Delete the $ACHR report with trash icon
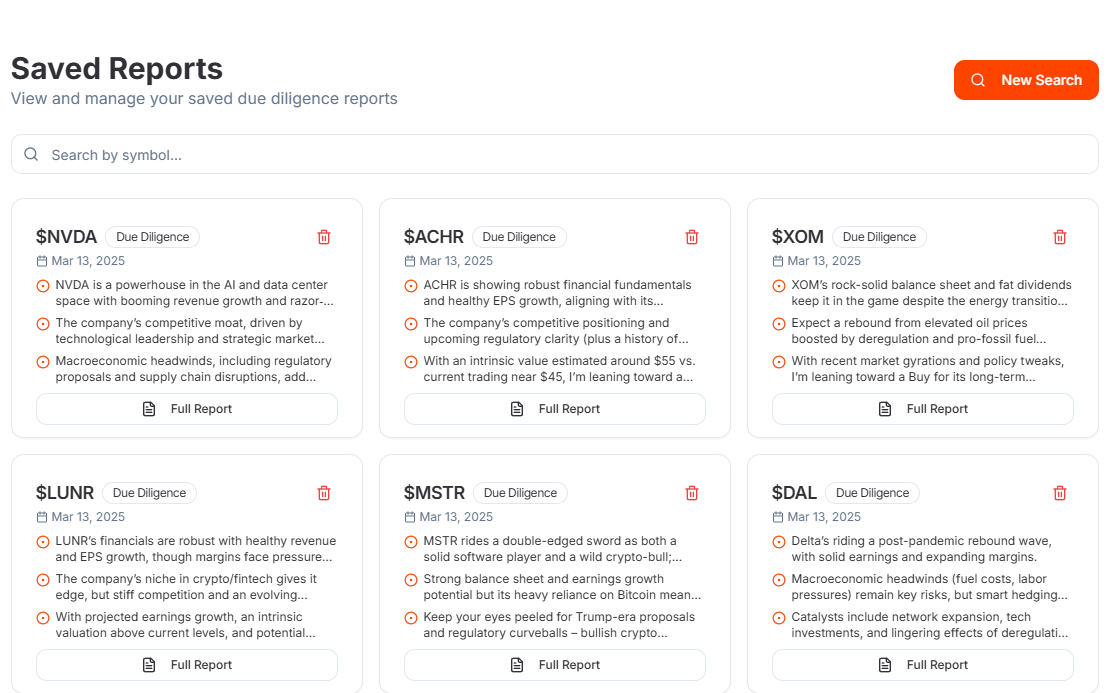Screen dimensions: 1107x693 click(x=692, y=237)
